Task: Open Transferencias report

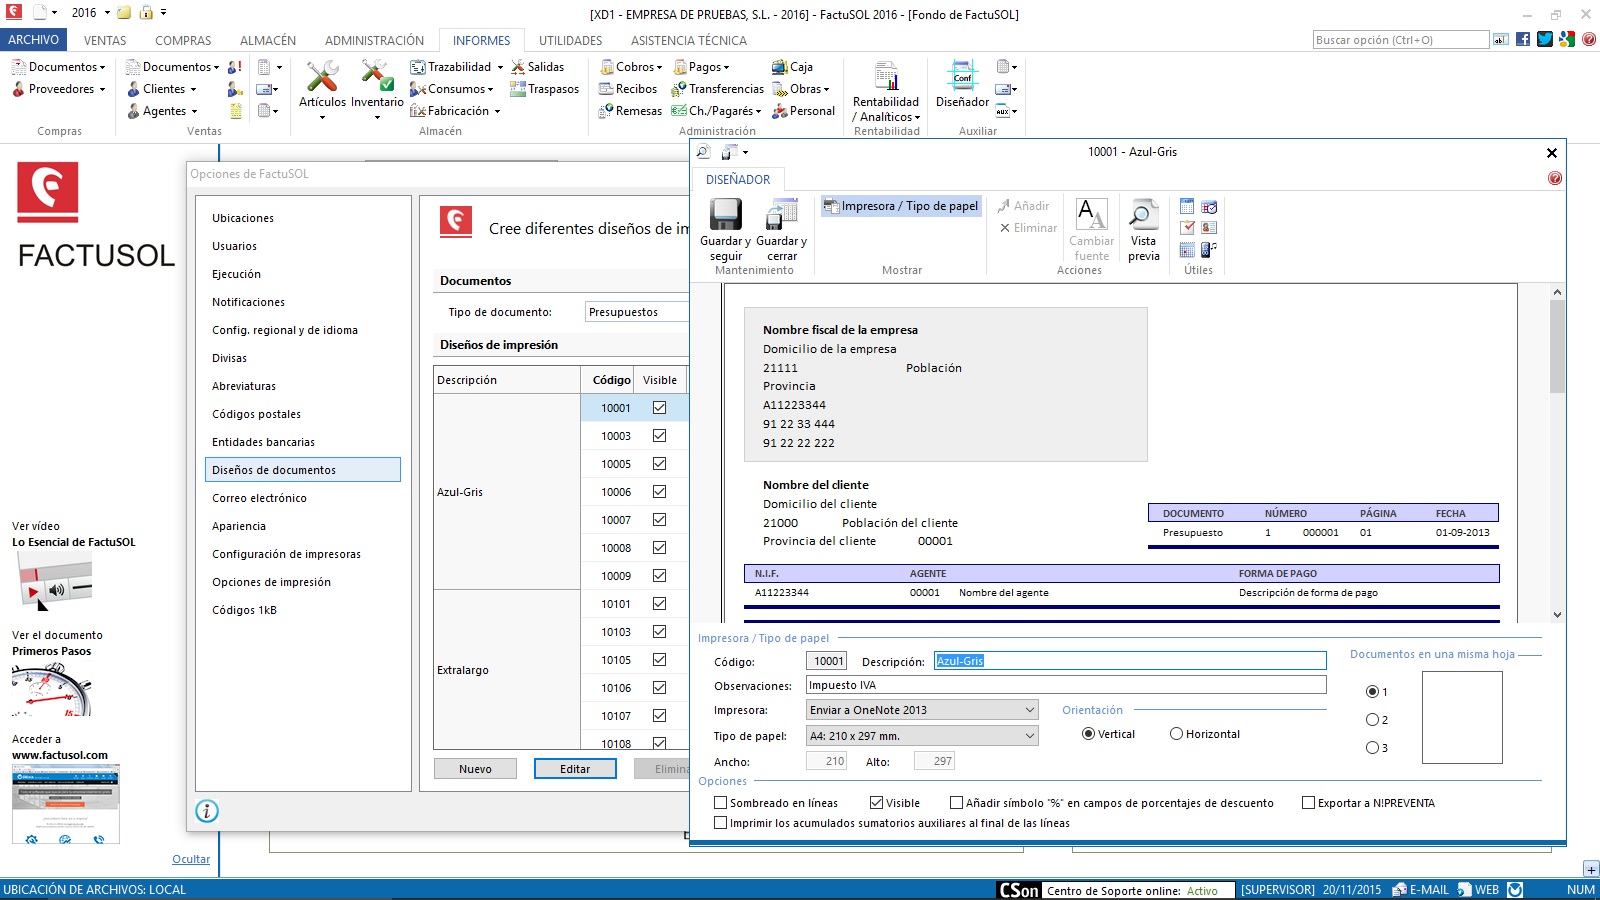Action: pos(717,89)
